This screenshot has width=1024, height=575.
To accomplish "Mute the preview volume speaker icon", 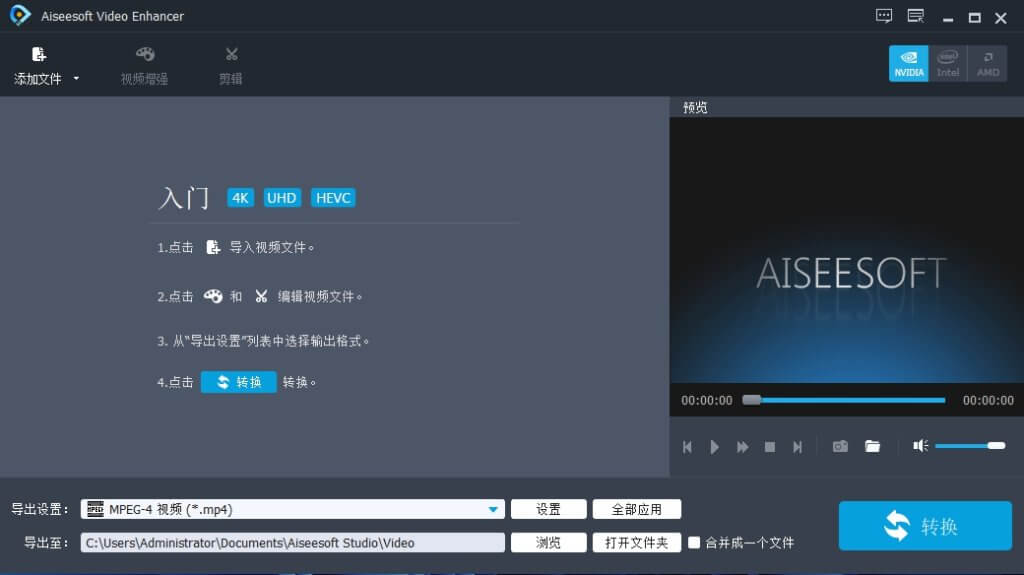I will (921, 446).
